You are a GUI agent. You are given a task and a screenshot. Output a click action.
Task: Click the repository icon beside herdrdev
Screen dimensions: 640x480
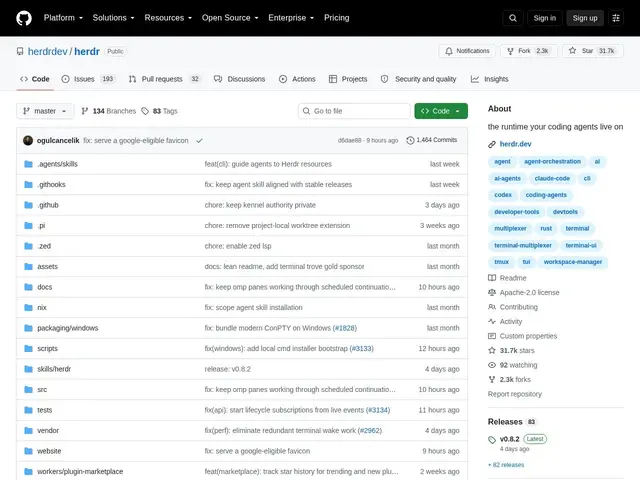(x=20, y=51)
